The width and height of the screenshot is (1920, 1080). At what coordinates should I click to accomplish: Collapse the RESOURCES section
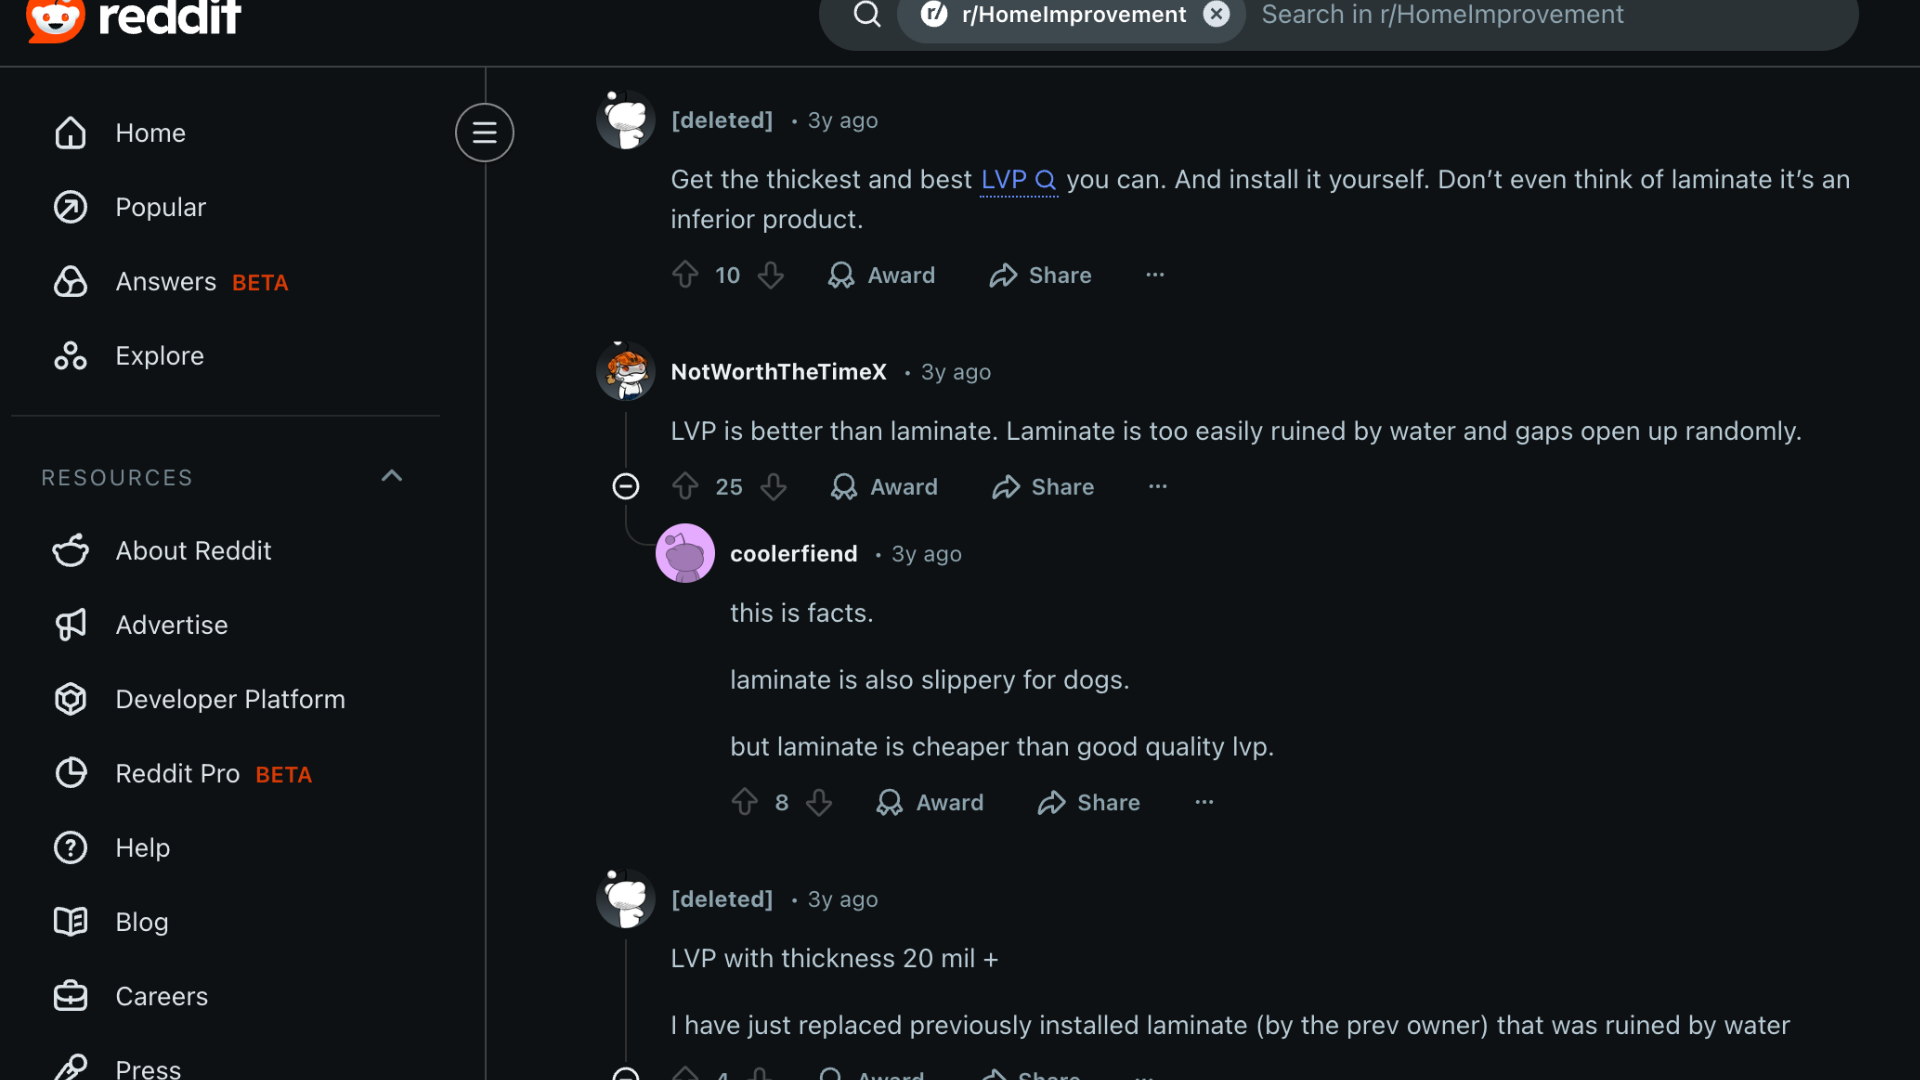391,476
